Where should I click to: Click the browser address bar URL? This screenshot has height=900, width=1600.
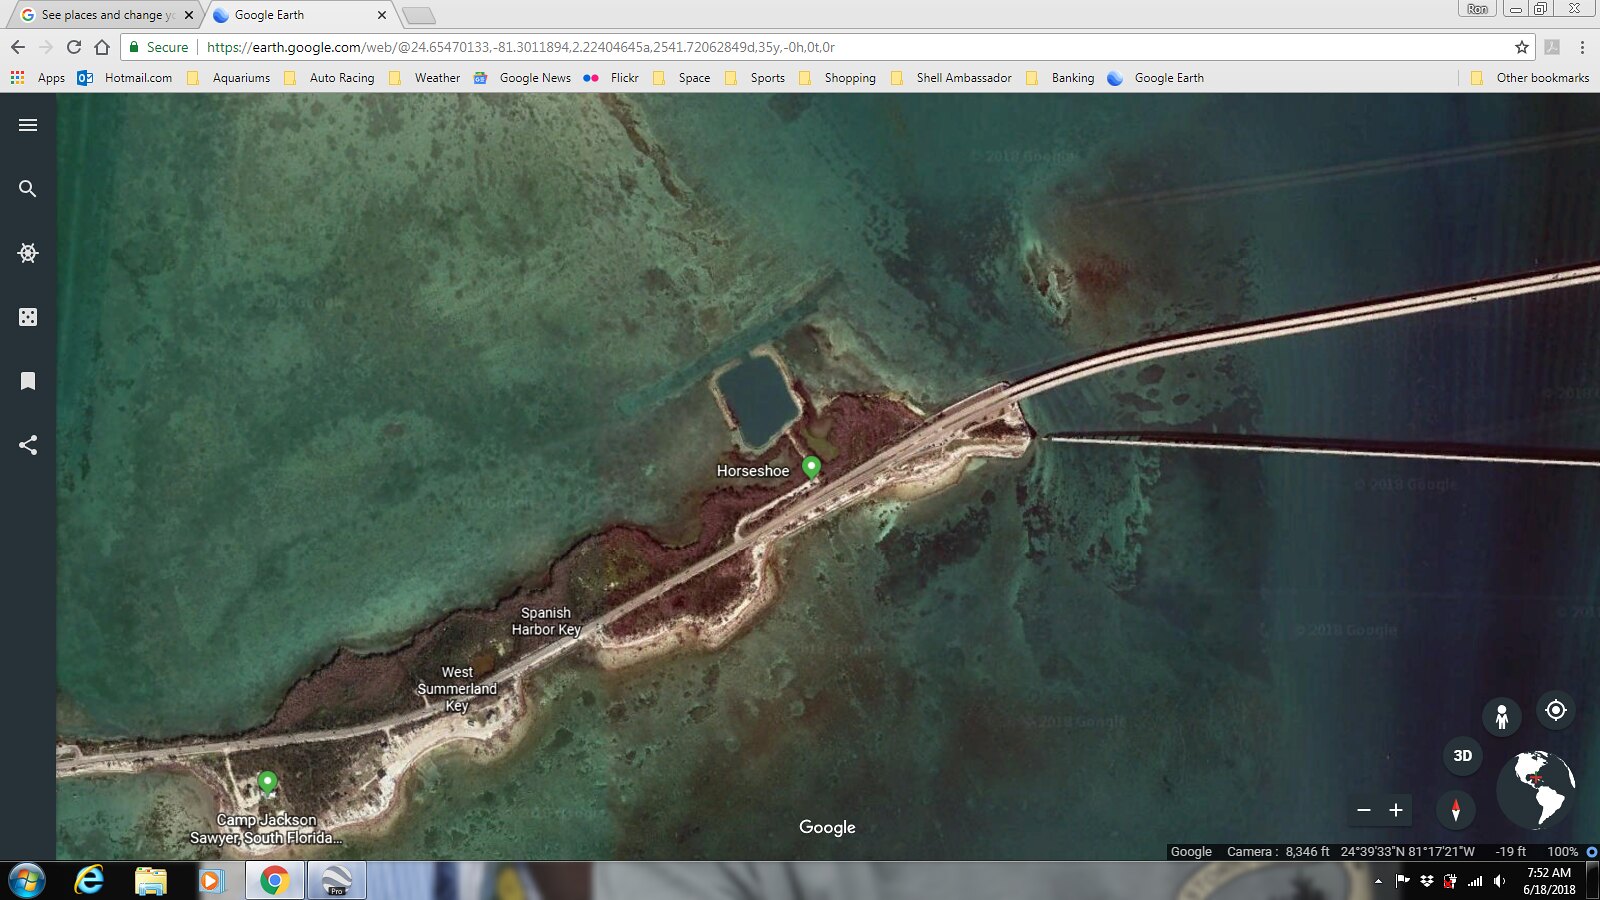[520, 47]
